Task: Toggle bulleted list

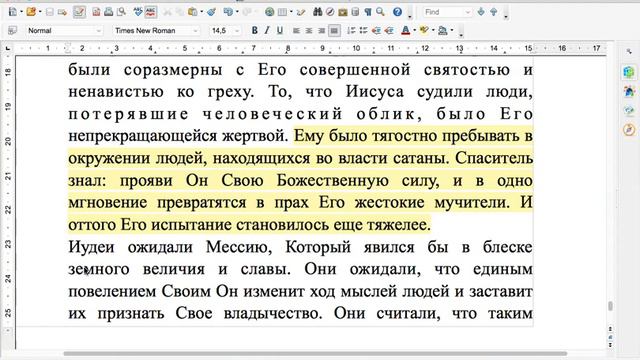Action: (x=363, y=31)
